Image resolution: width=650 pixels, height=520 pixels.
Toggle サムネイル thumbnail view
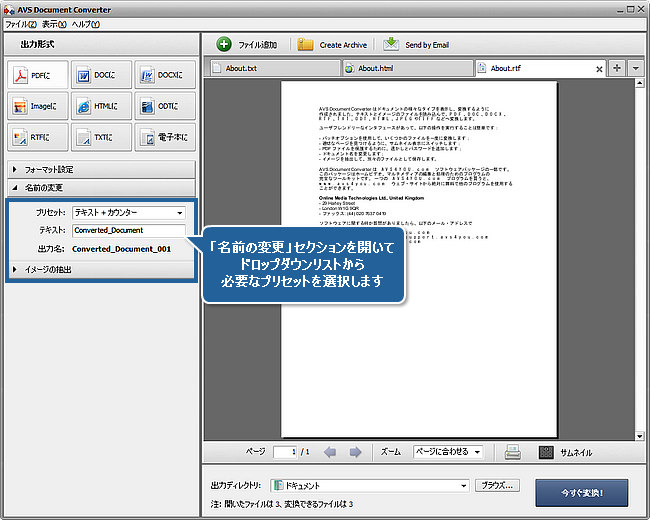click(565, 452)
